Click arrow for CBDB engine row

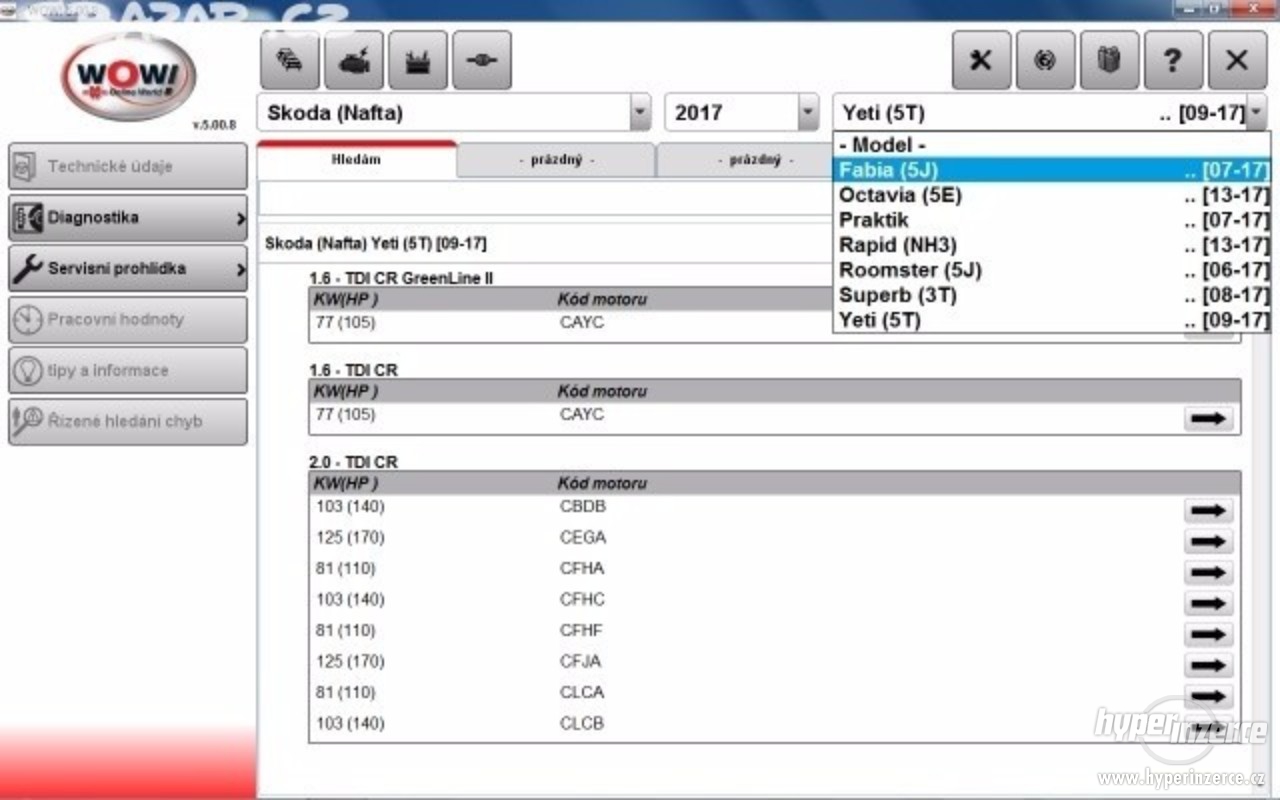click(1208, 510)
